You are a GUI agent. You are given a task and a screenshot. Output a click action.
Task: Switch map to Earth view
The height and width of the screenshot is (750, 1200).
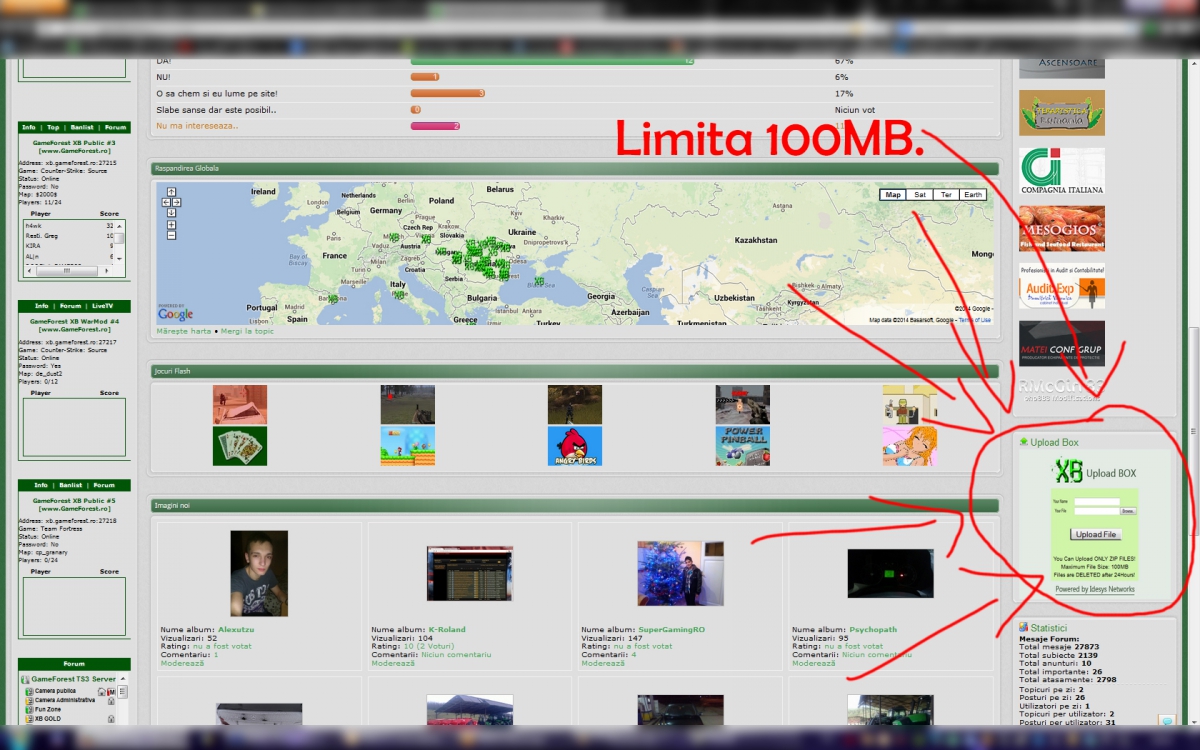click(973, 195)
